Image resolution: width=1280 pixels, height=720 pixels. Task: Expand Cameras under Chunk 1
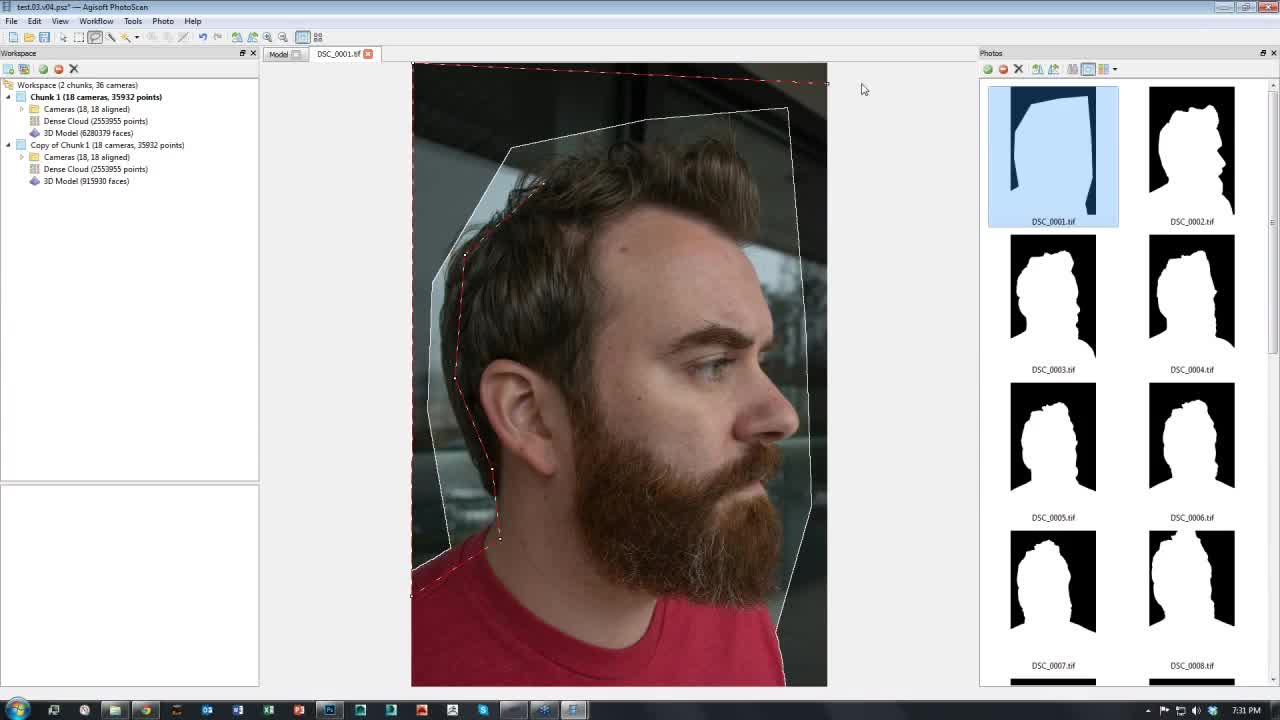(22, 109)
